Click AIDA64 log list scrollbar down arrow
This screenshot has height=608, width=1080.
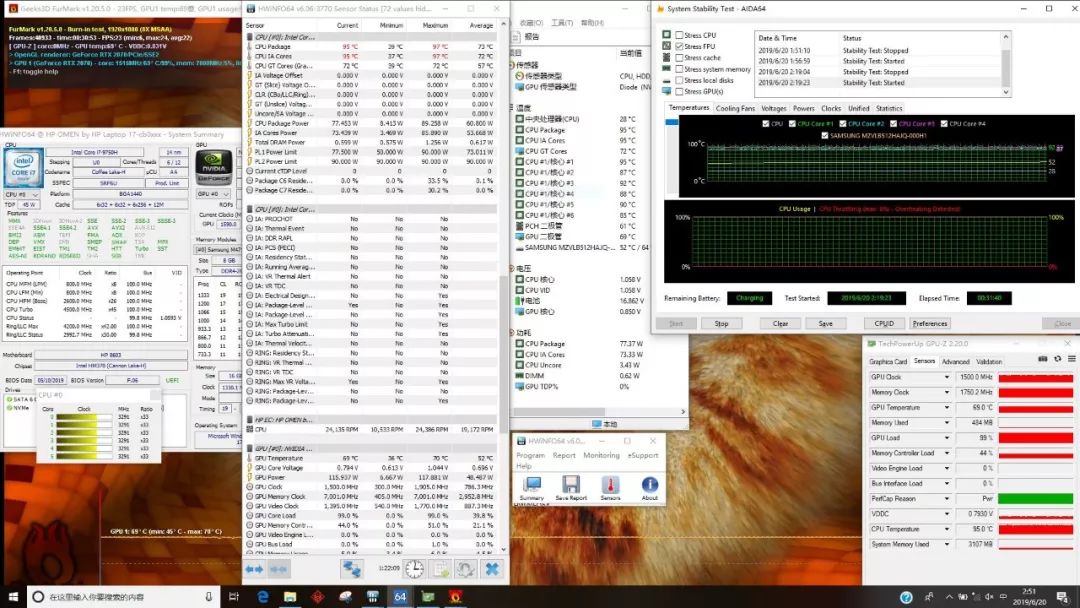click(x=1006, y=92)
